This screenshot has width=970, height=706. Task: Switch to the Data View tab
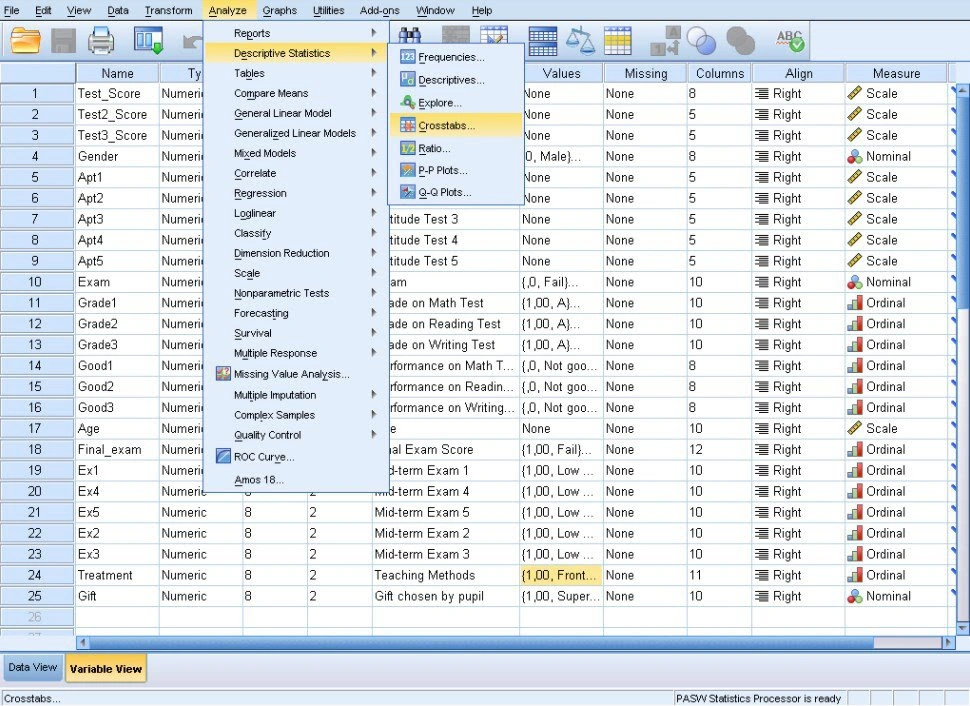tap(33, 667)
